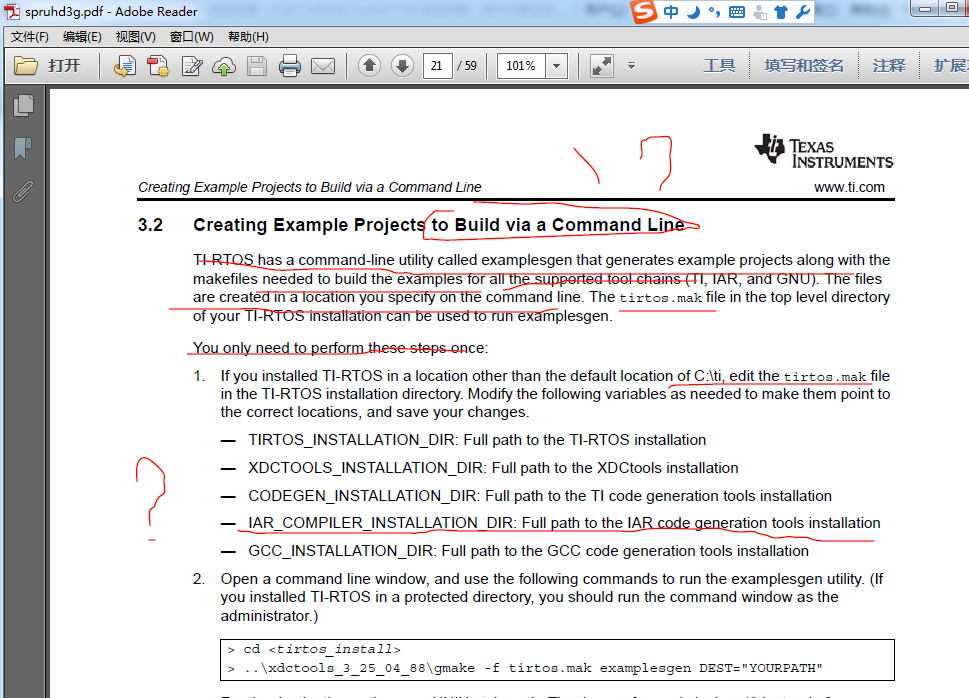
Task: Click the send email envelope icon
Action: point(323,66)
